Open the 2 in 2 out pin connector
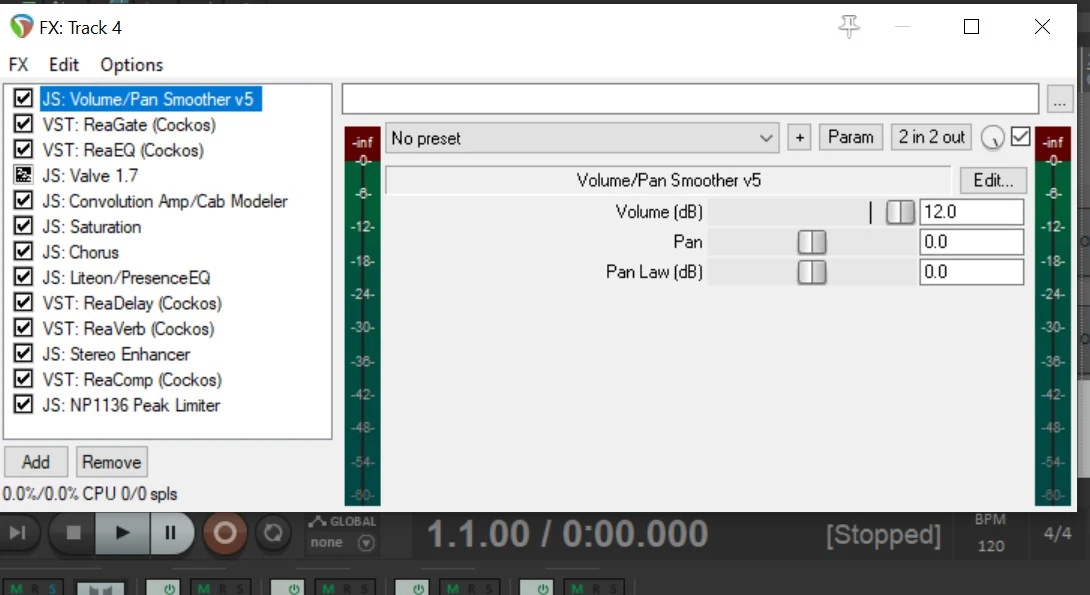The width and height of the screenshot is (1090, 595). 932,137
